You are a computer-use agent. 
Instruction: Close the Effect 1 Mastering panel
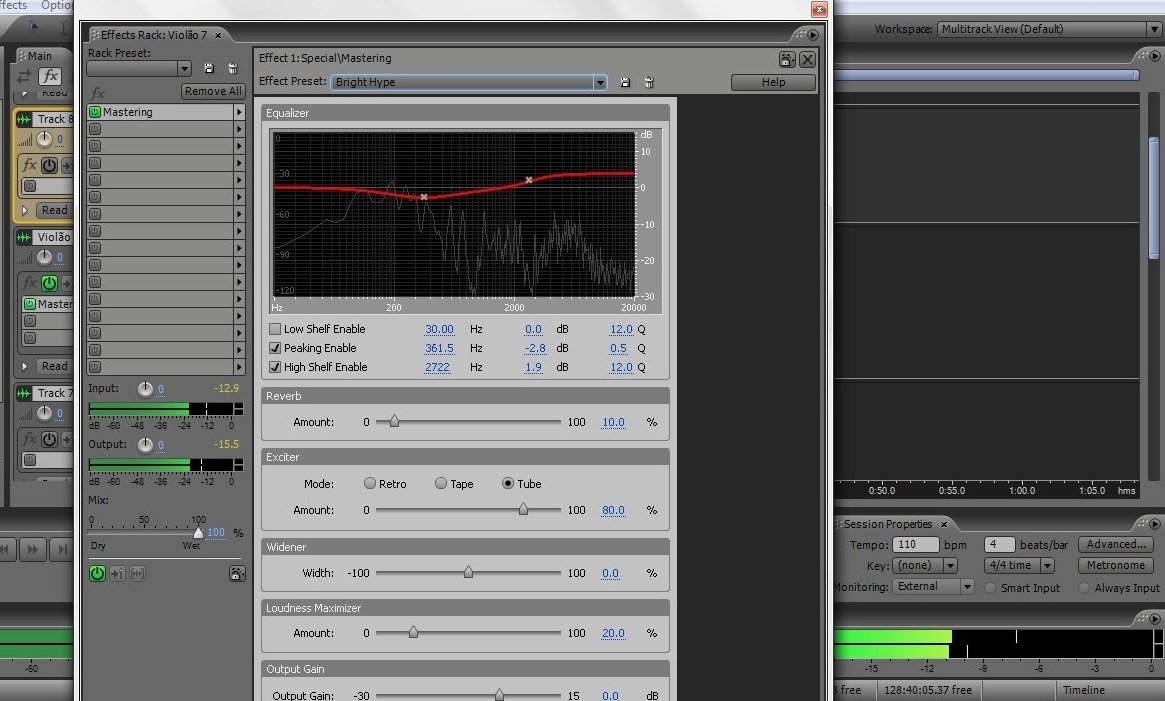[x=808, y=59]
